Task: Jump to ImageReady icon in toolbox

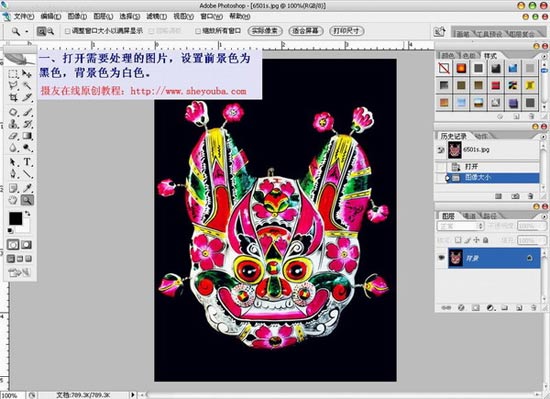Action: [x=20, y=272]
